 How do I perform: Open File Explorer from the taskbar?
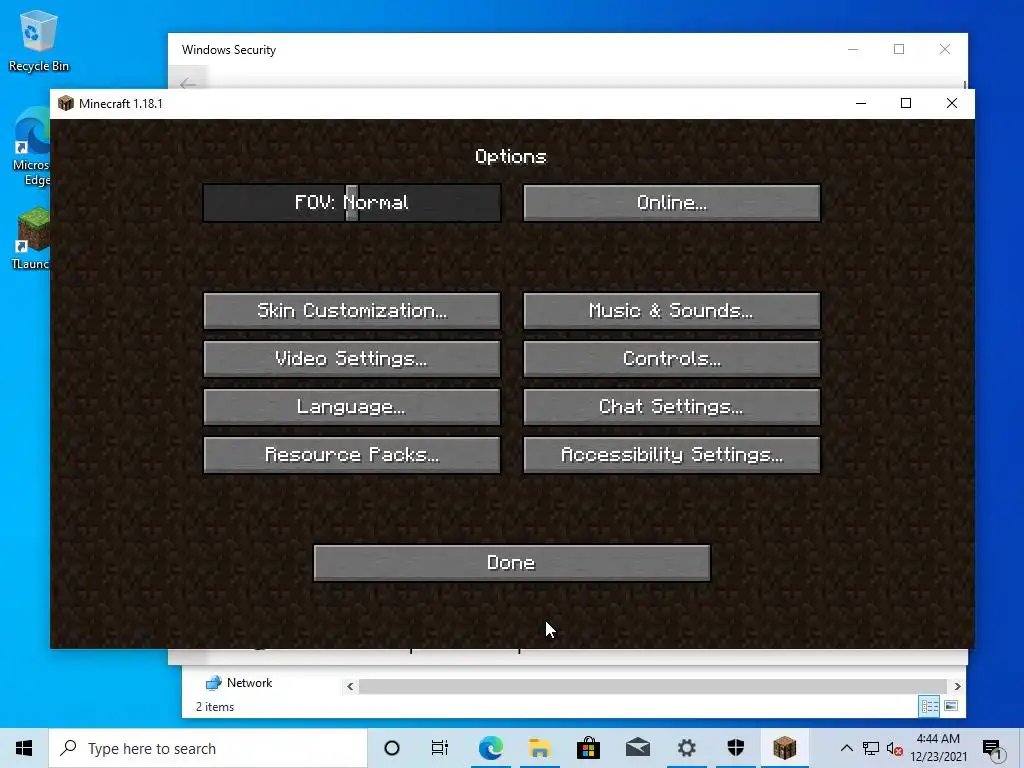point(539,748)
